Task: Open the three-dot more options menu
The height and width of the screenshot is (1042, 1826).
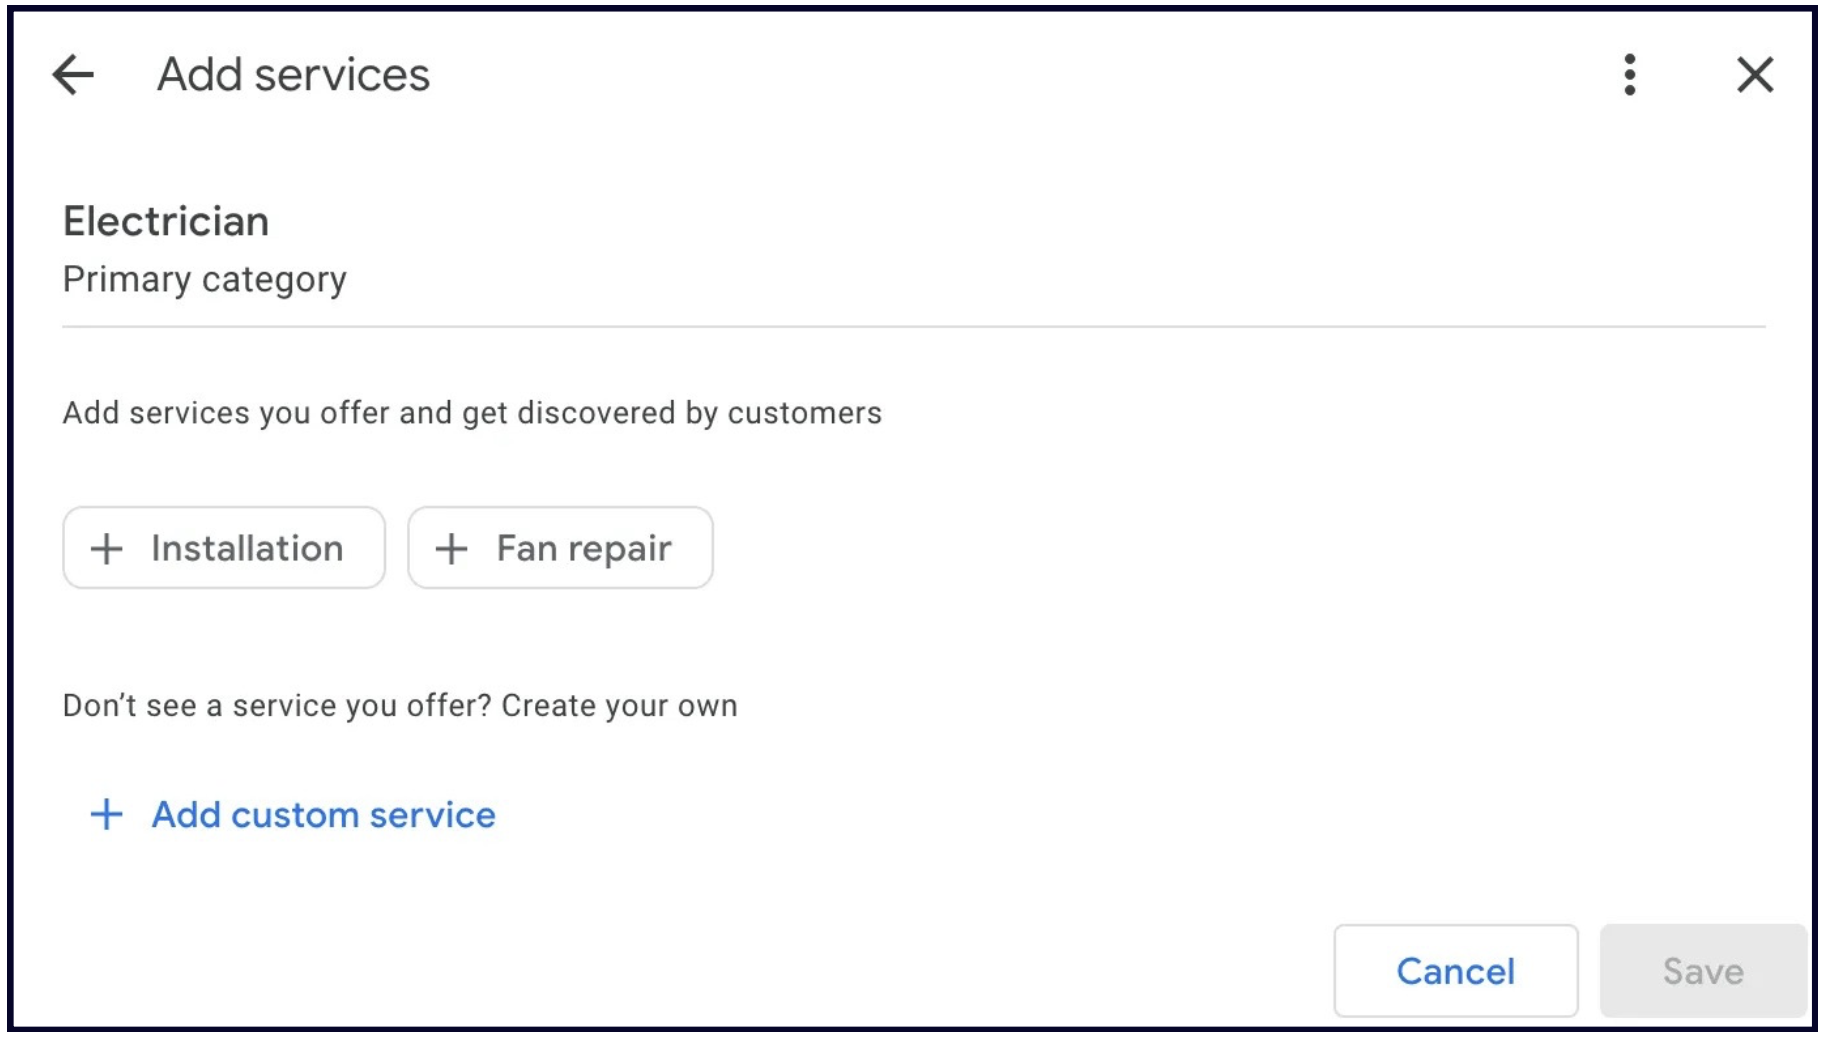Action: click(x=1630, y=75)
